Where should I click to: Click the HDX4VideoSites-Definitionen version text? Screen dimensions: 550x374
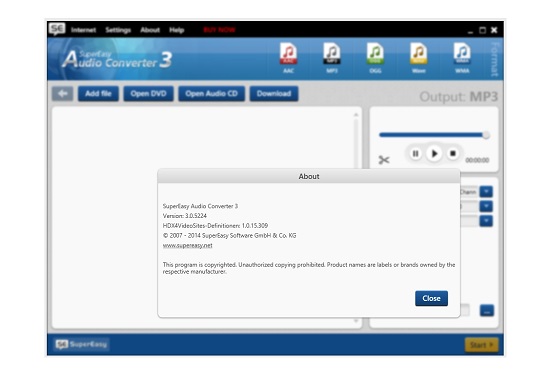coord(215,226)
